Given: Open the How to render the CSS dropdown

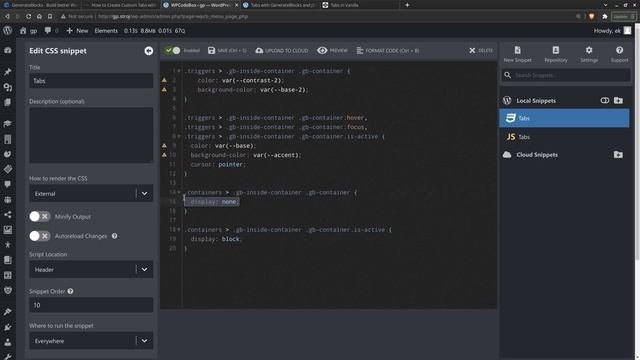Looking at the screenshot, I should click(x=91, y=193).
